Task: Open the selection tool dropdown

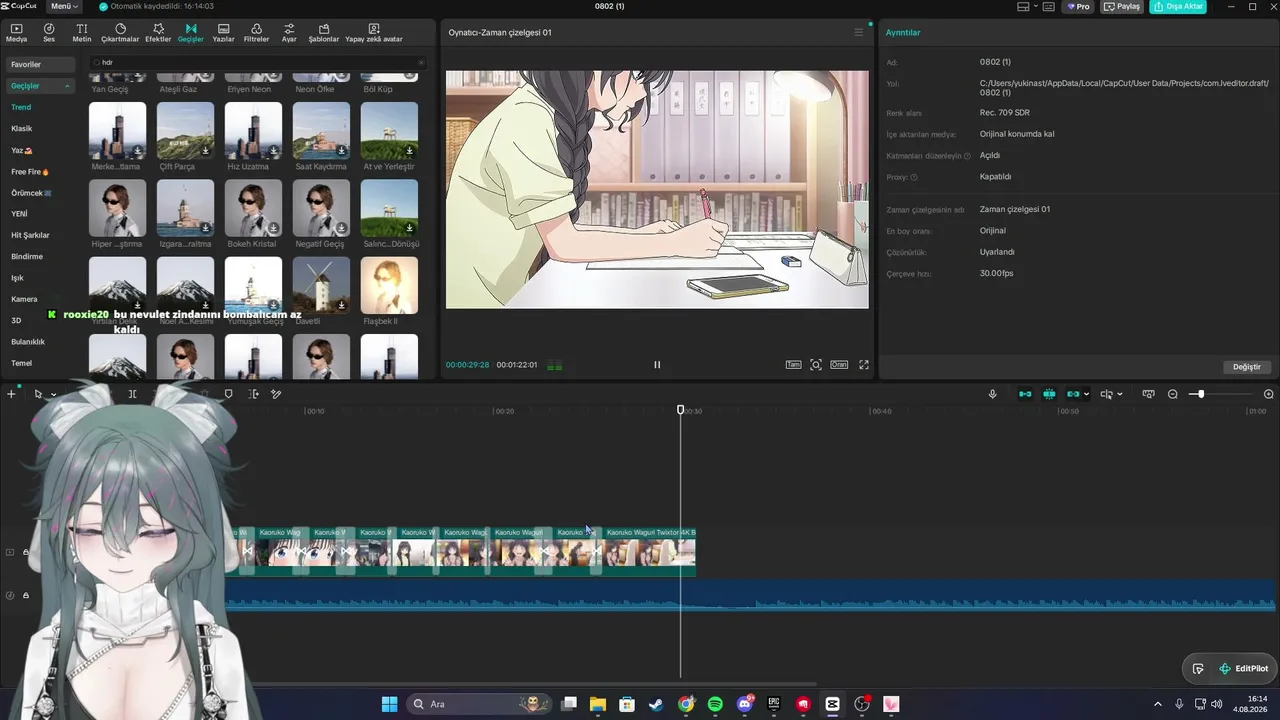Action: pos(53,394)
